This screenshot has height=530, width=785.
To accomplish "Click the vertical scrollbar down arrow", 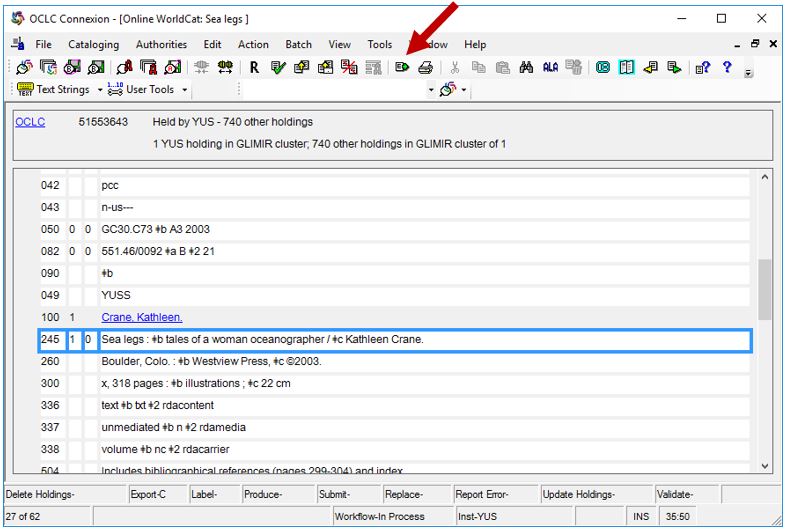I will click(765, 466).
